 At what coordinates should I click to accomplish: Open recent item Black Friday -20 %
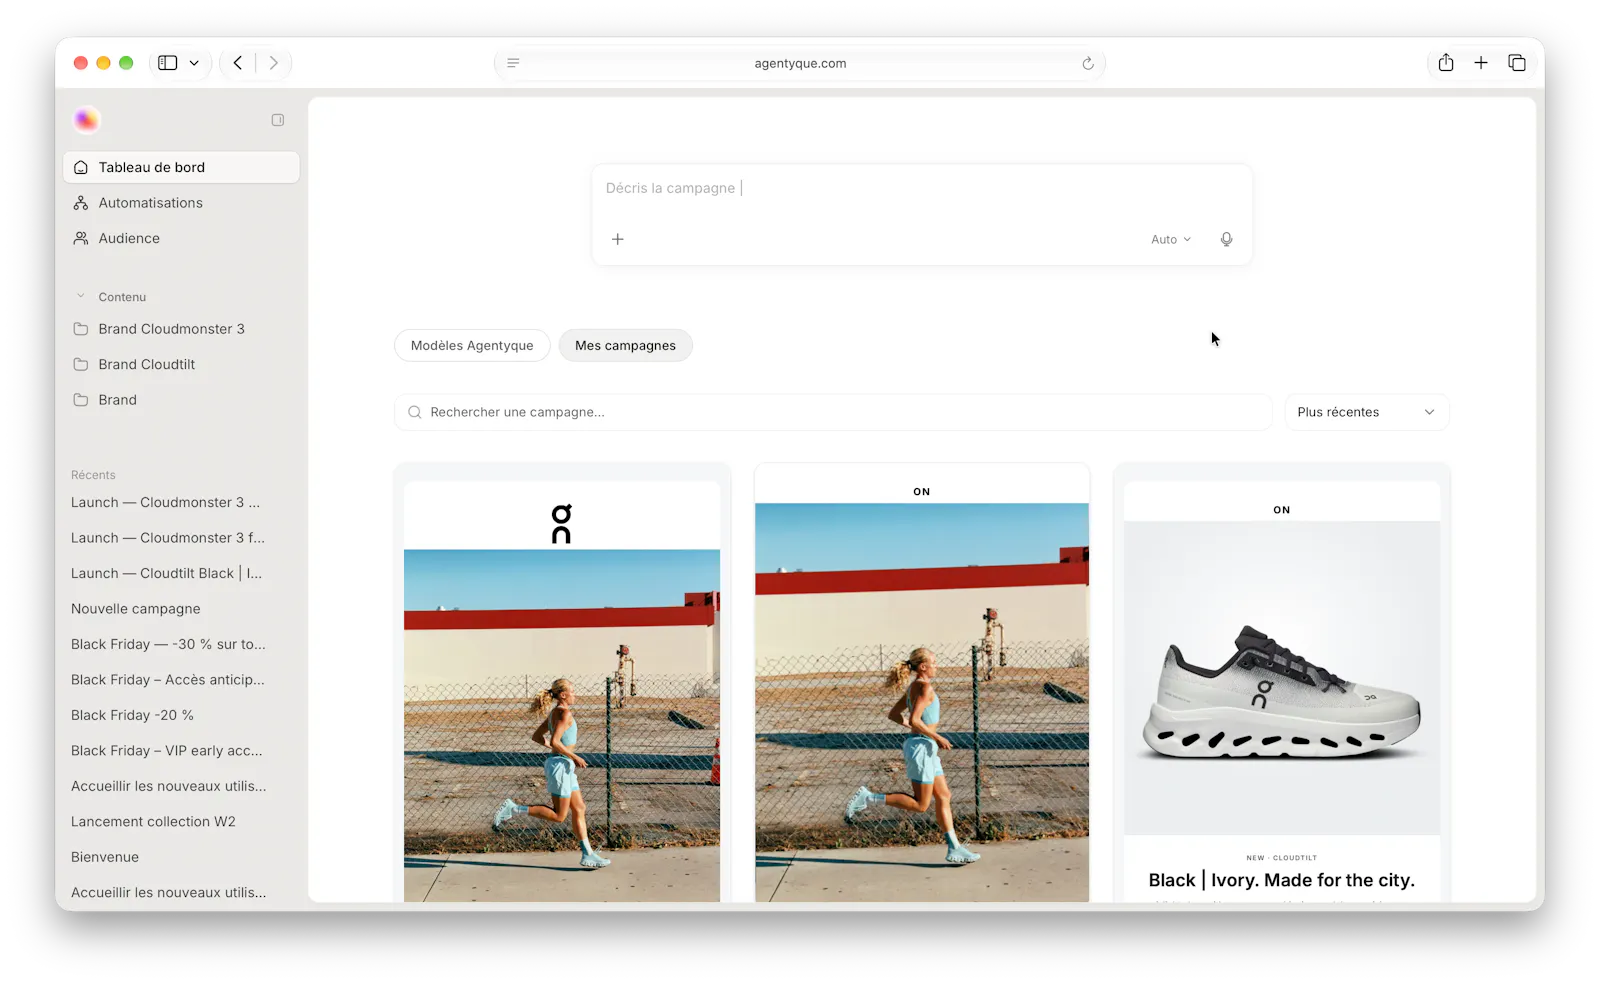133,715
